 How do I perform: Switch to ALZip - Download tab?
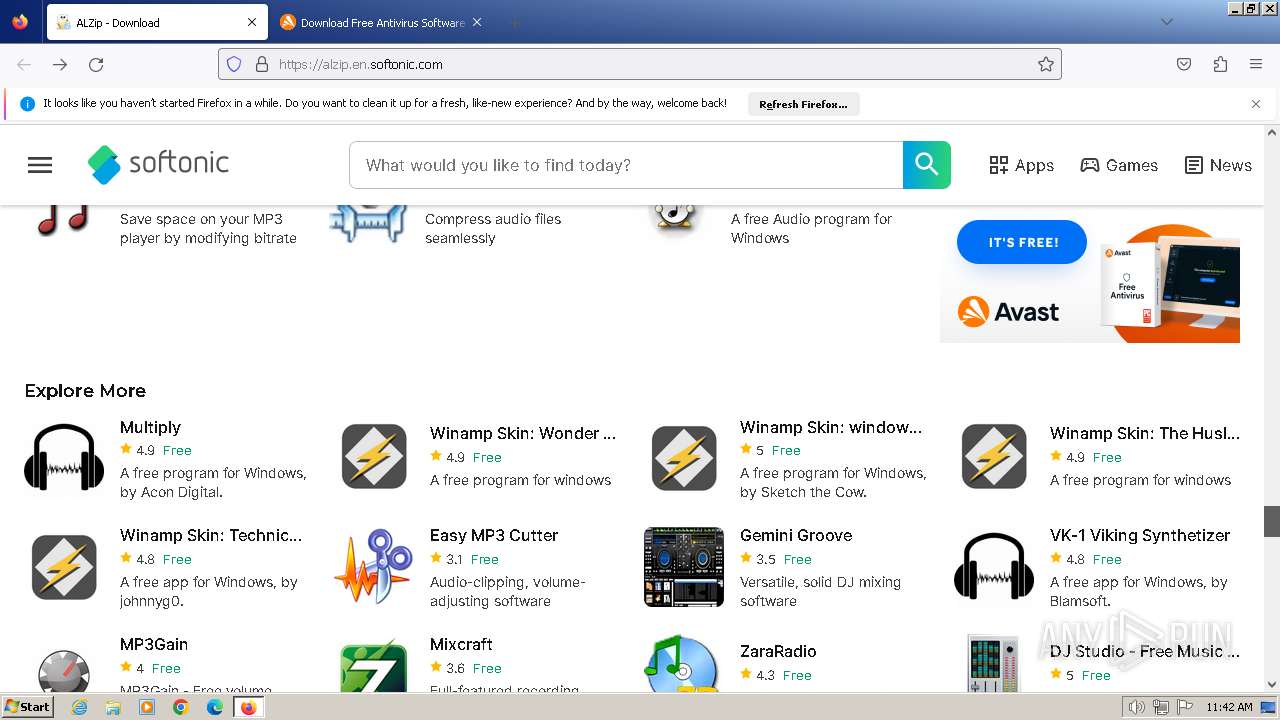[157, 22]
